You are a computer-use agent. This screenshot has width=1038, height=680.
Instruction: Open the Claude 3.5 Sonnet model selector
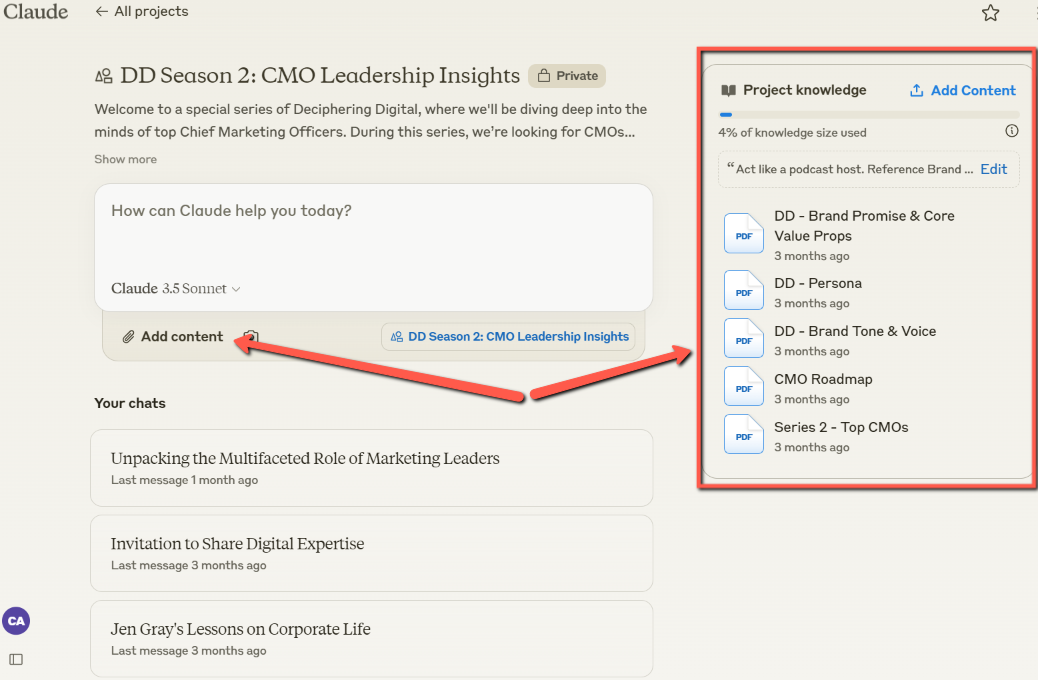[176, 289]
